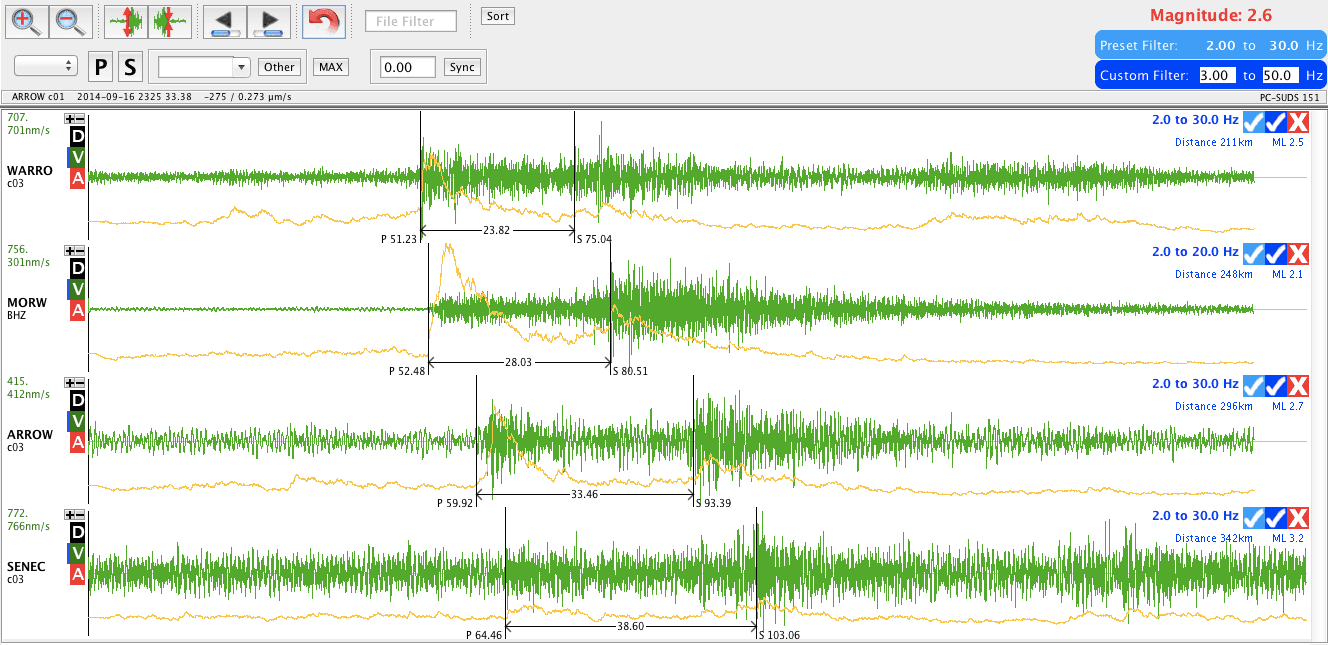
Task: Reject the SENEC trace with red X
Action: [x=1298, y=518]
